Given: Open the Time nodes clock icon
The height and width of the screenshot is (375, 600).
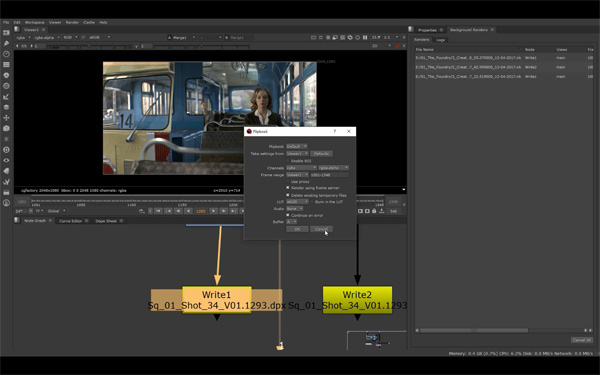Looking at the screenshot, I should [6, 54].
